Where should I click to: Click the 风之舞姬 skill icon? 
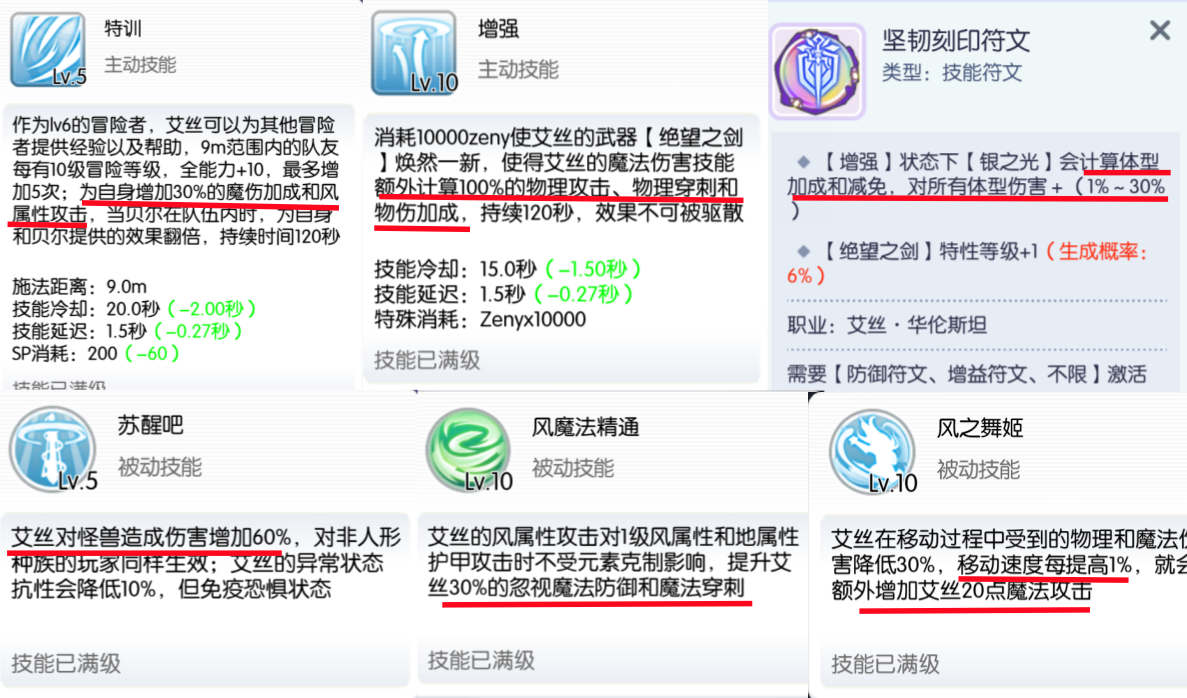tap(872, 452)
